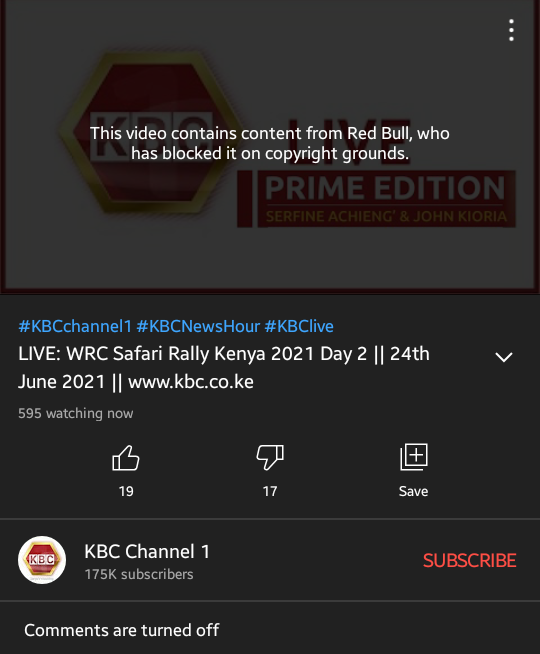The image size is (540, 654).
Task: Open the #KBCNewsHour hashtag
Action: tap(198, 326)
